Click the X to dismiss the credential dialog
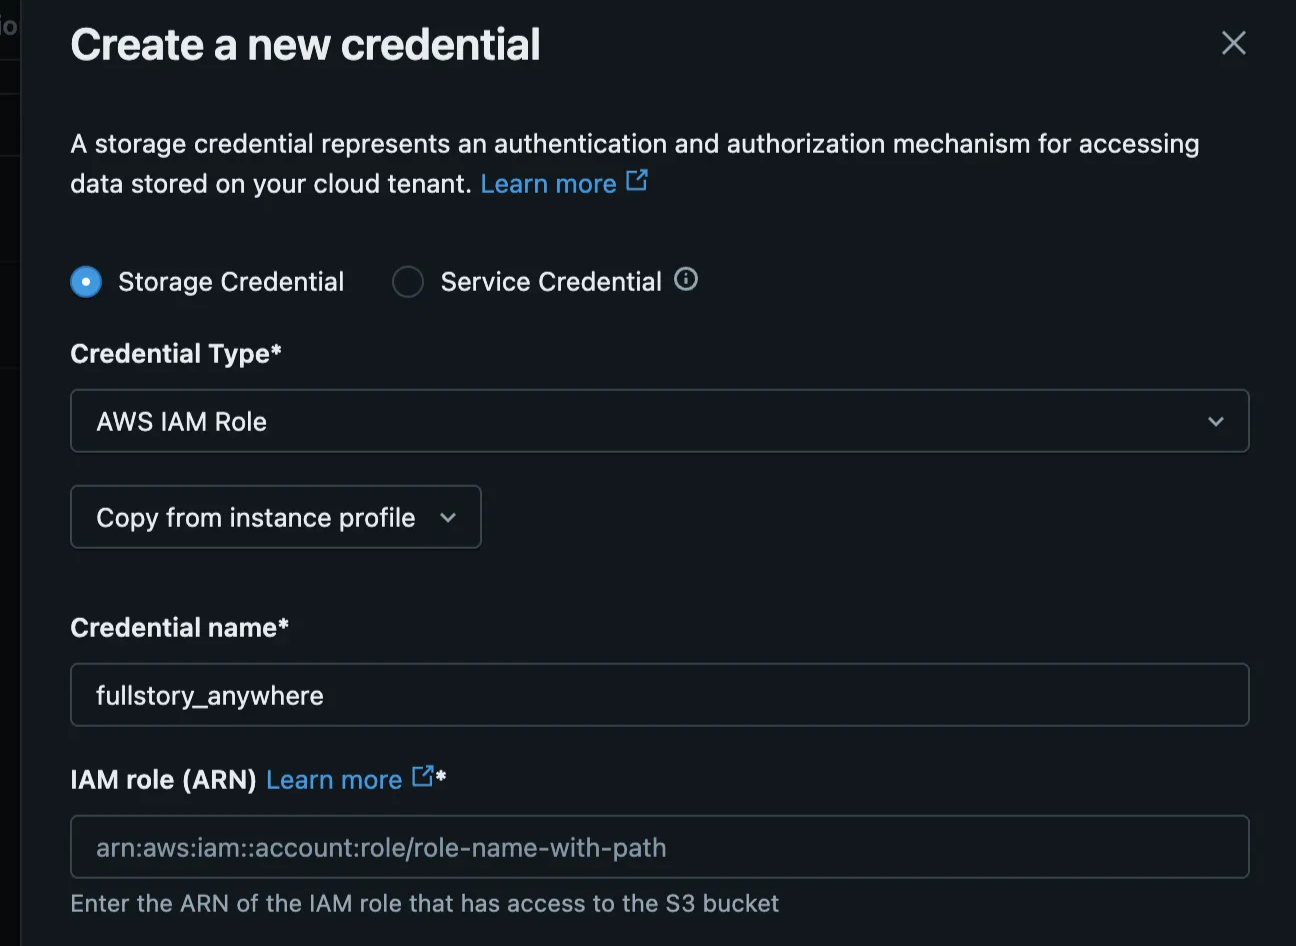1296x946 pixels. click(x=1233, y=43)
